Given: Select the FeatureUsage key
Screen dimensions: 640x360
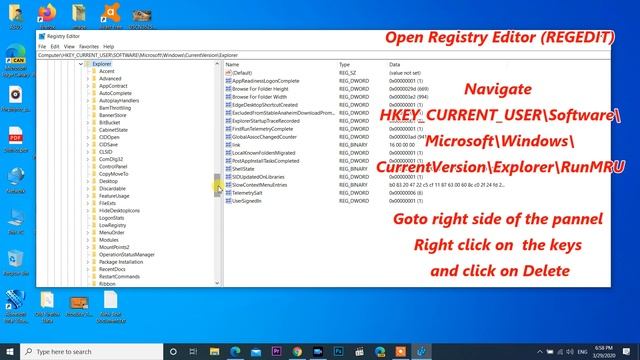Looking at the screenshot, I should 114,196.
